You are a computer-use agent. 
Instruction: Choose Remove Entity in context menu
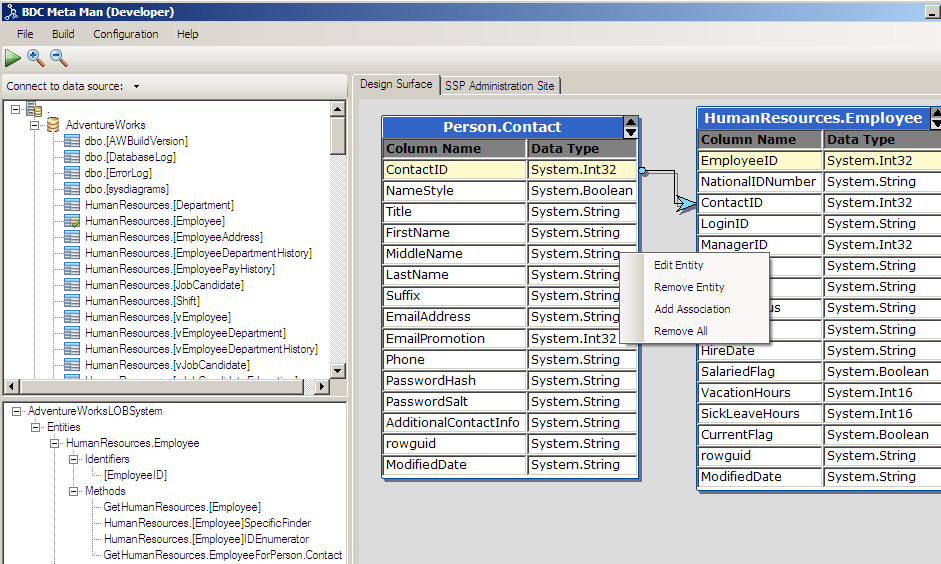(689, 287)
